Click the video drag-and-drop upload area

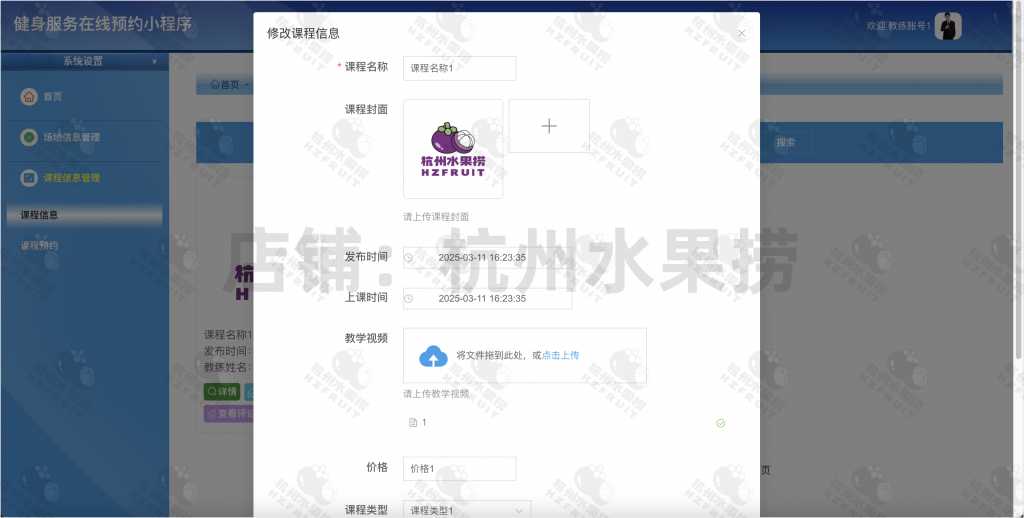point(525,355)
